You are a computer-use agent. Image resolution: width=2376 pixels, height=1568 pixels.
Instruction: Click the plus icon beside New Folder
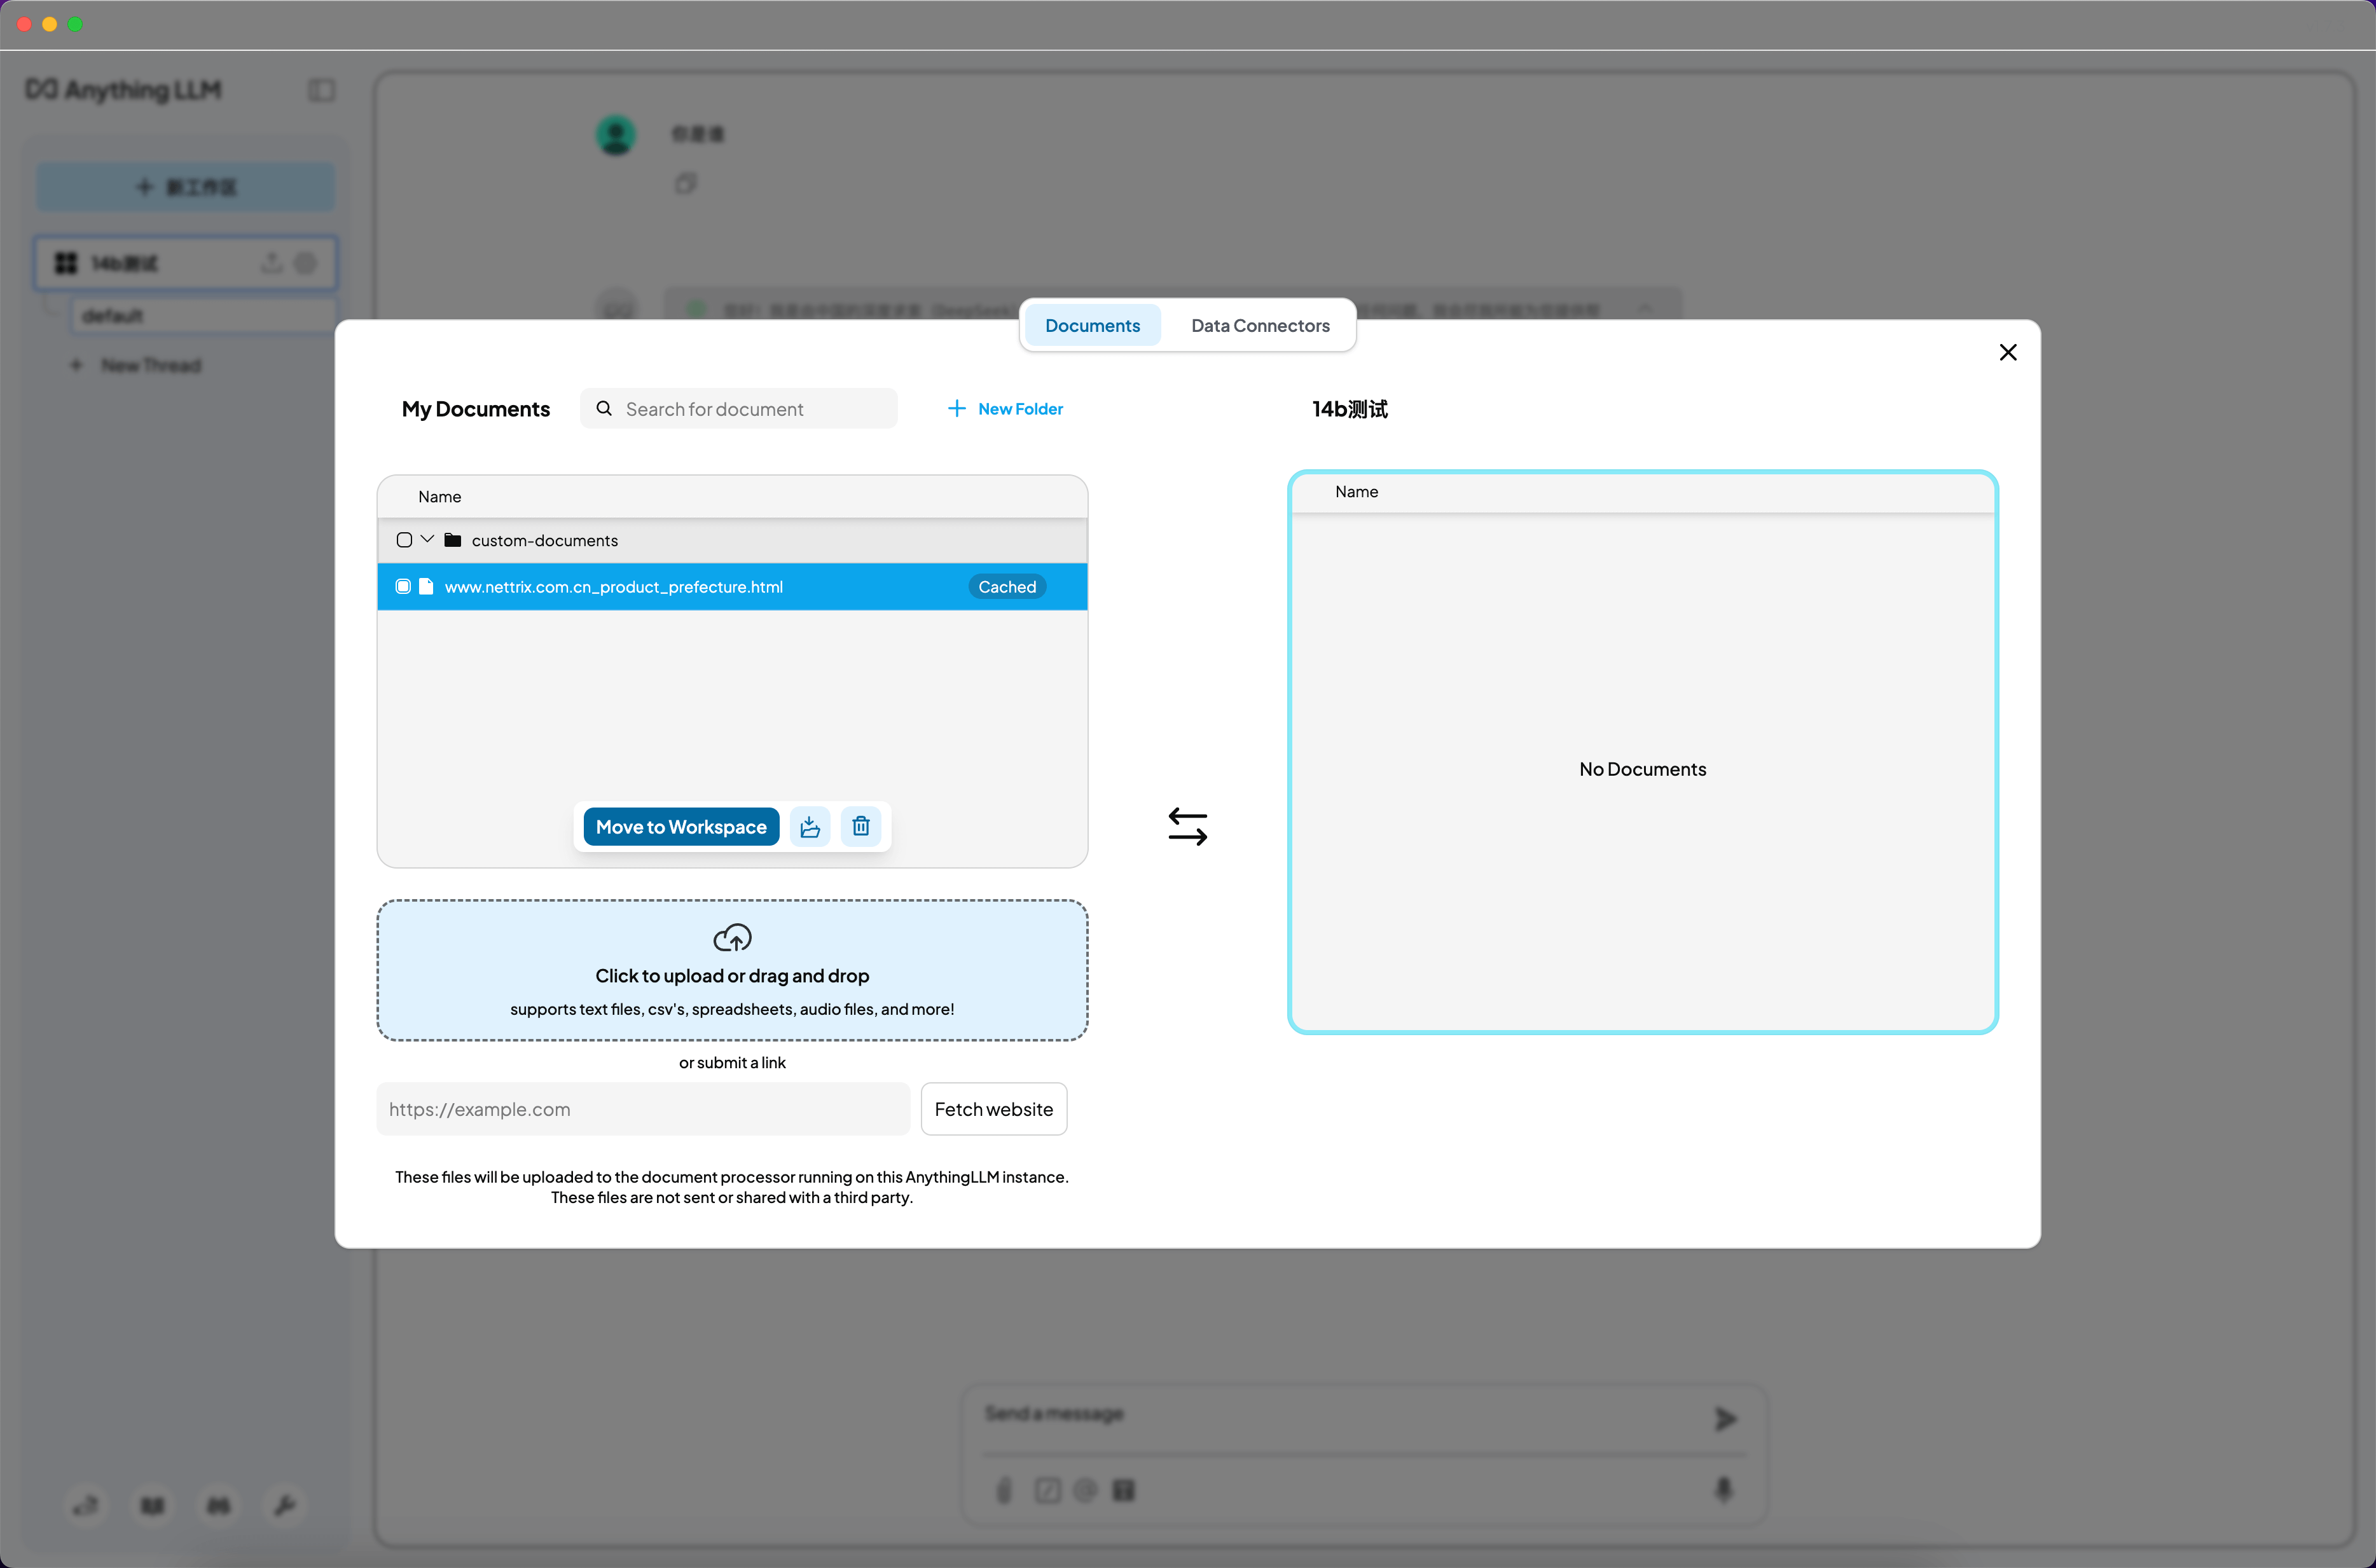click(956, 408)
